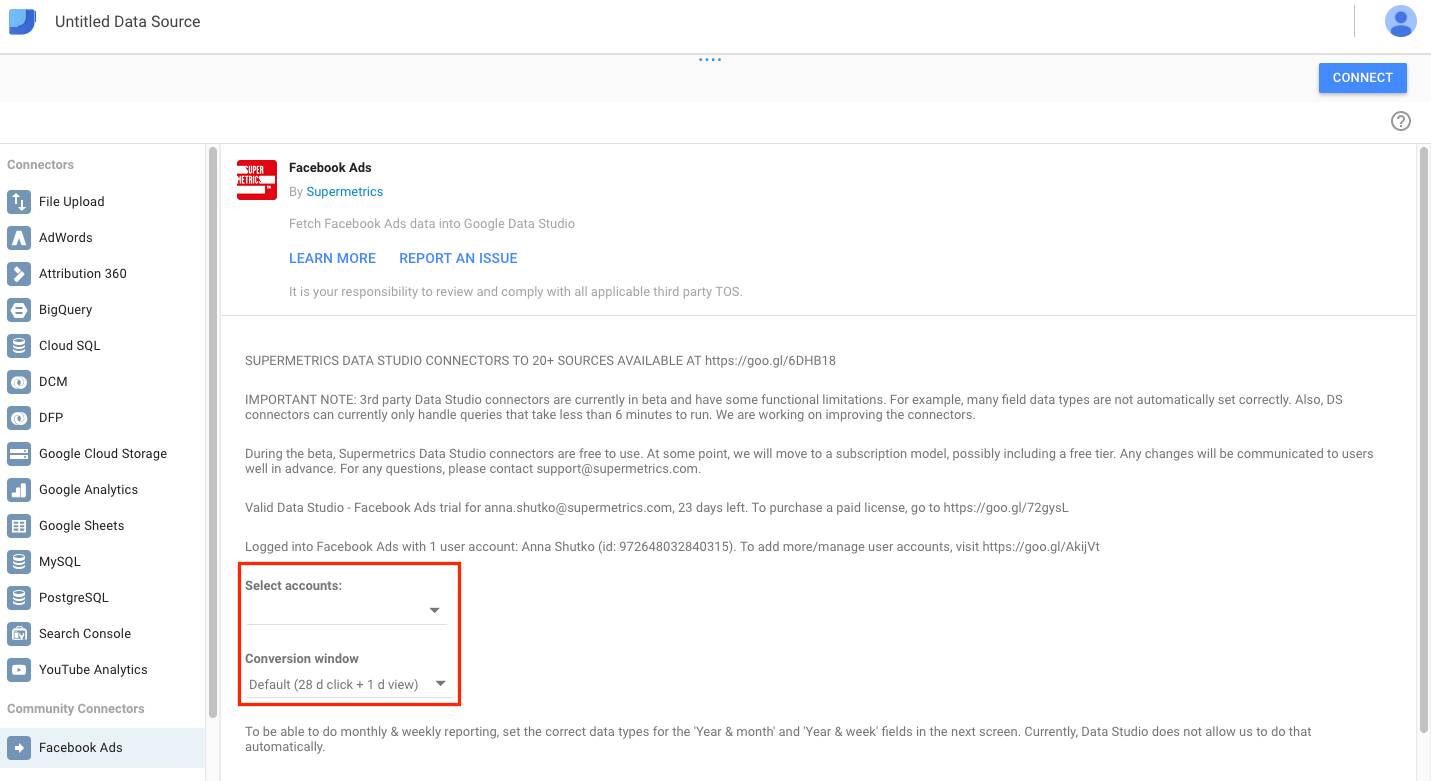Screen dimensions: 1431x781
Task: Click the Search Console connector icon
Action: tap(19, 634)
